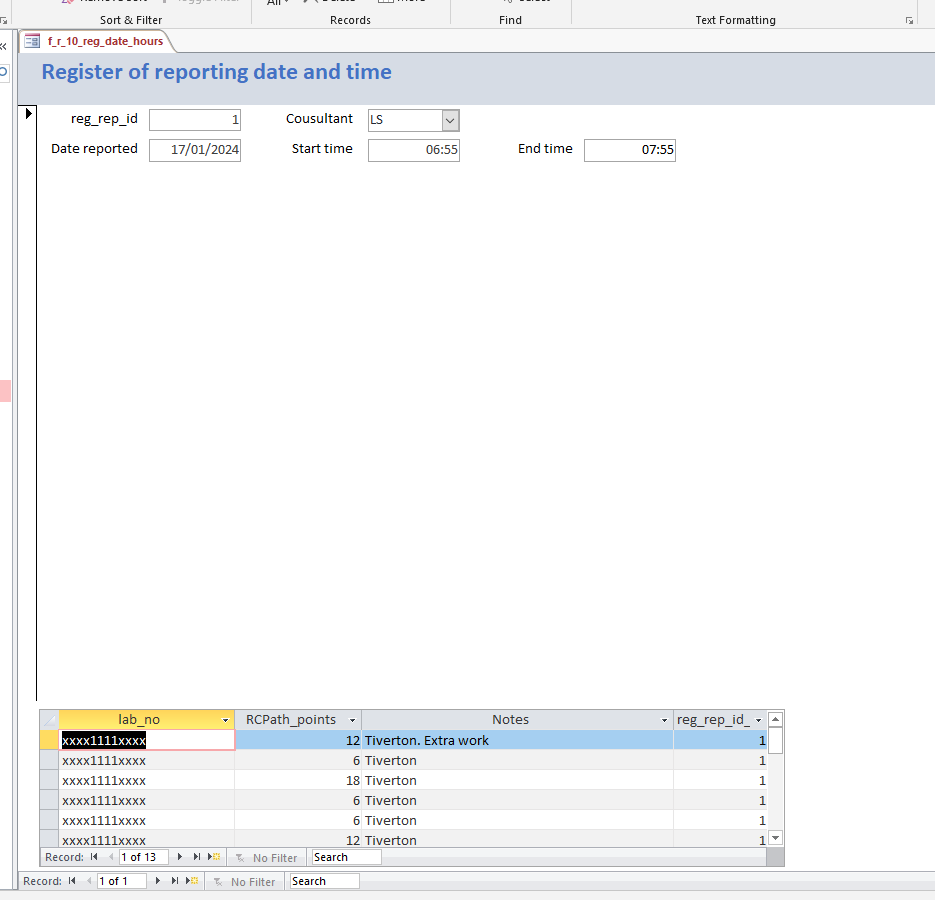Open the RCPath_points column filter dropdown
This screenshot has width=935, height=900.
[352, 720]
